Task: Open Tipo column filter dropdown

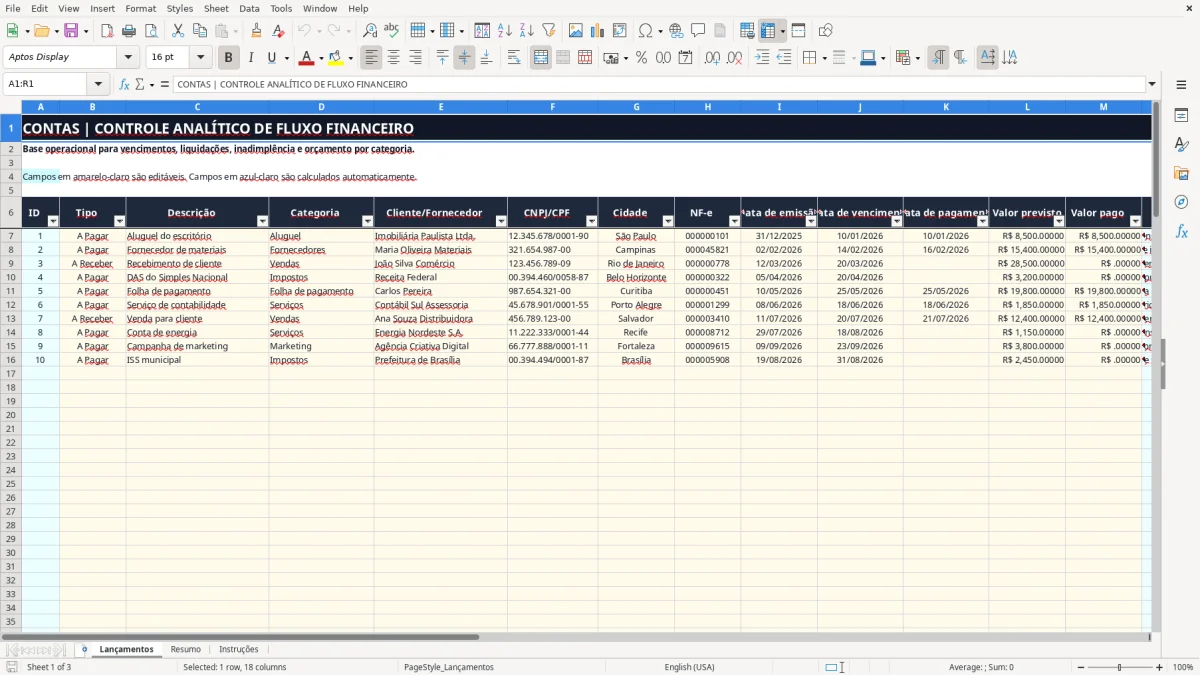Action: [x=119, y=221]
